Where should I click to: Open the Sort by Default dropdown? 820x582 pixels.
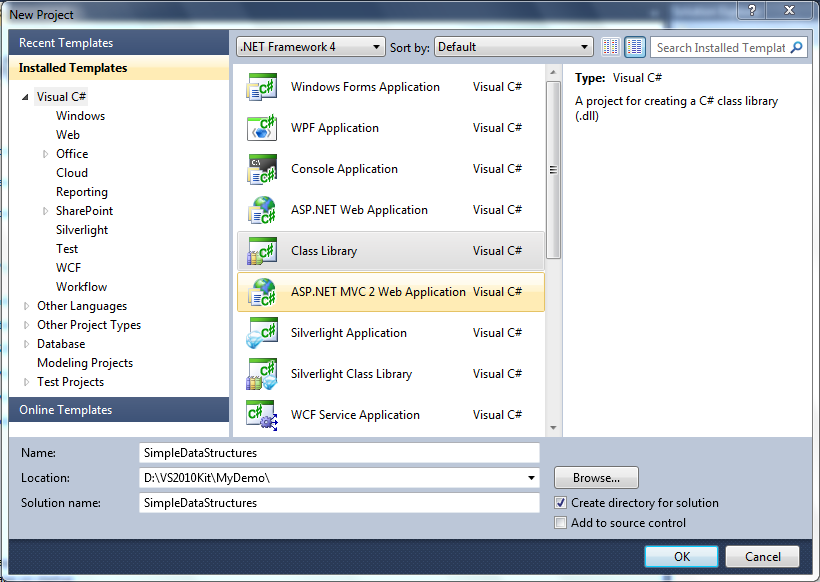(x=514, y=47)
